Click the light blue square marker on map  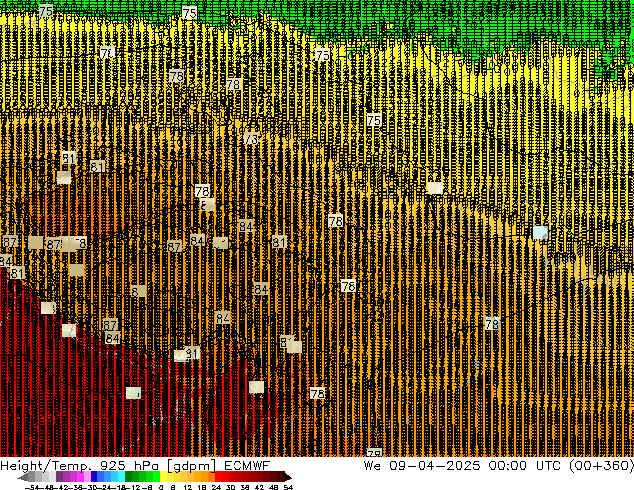(540, 232)
